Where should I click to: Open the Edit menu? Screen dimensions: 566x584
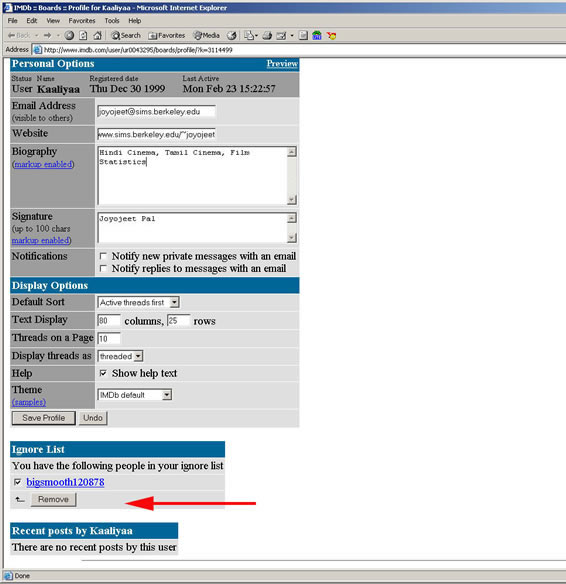click(x=32, y=21)
